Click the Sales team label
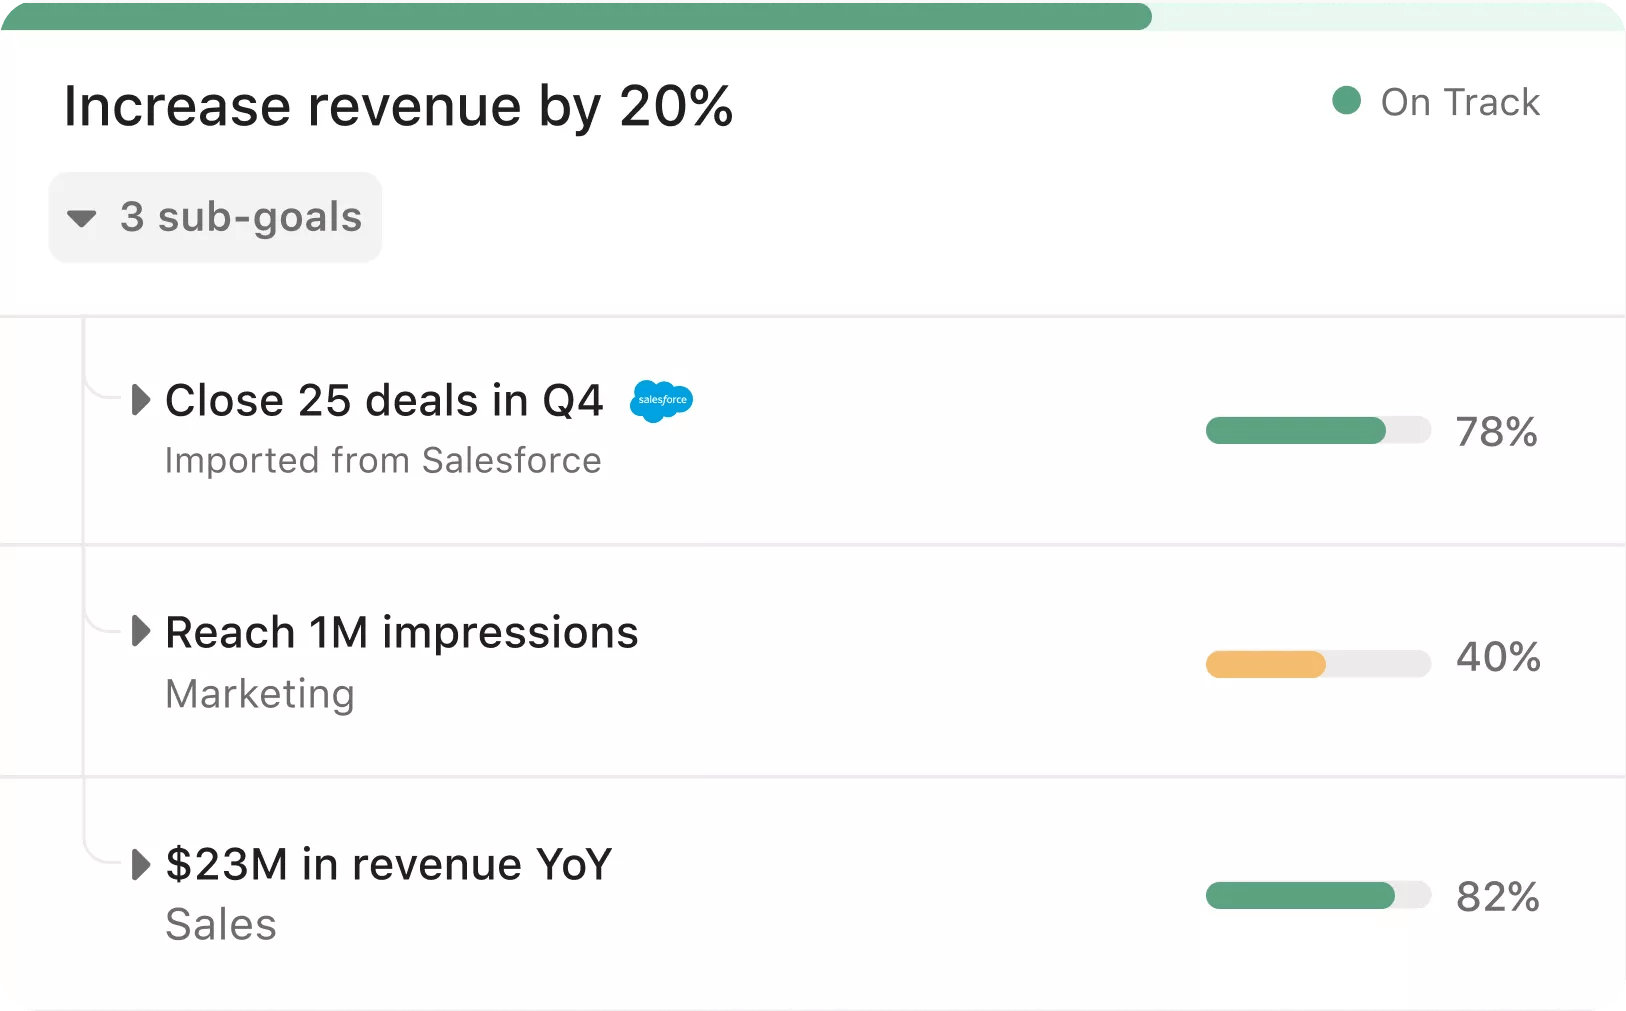The width and height of the screenshot is (1626, 1011). coord(221,924)
